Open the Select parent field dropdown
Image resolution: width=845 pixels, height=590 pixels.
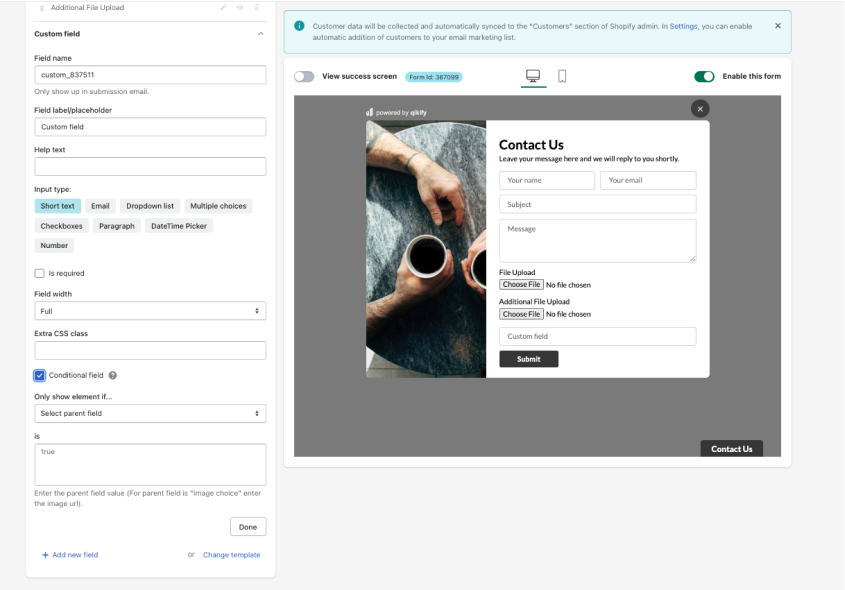pos(150,413)
